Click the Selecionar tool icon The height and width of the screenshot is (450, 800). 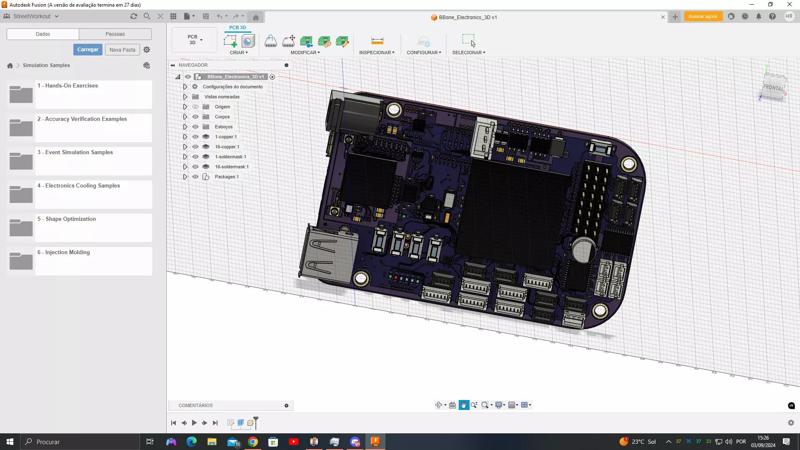pos(468,41)
